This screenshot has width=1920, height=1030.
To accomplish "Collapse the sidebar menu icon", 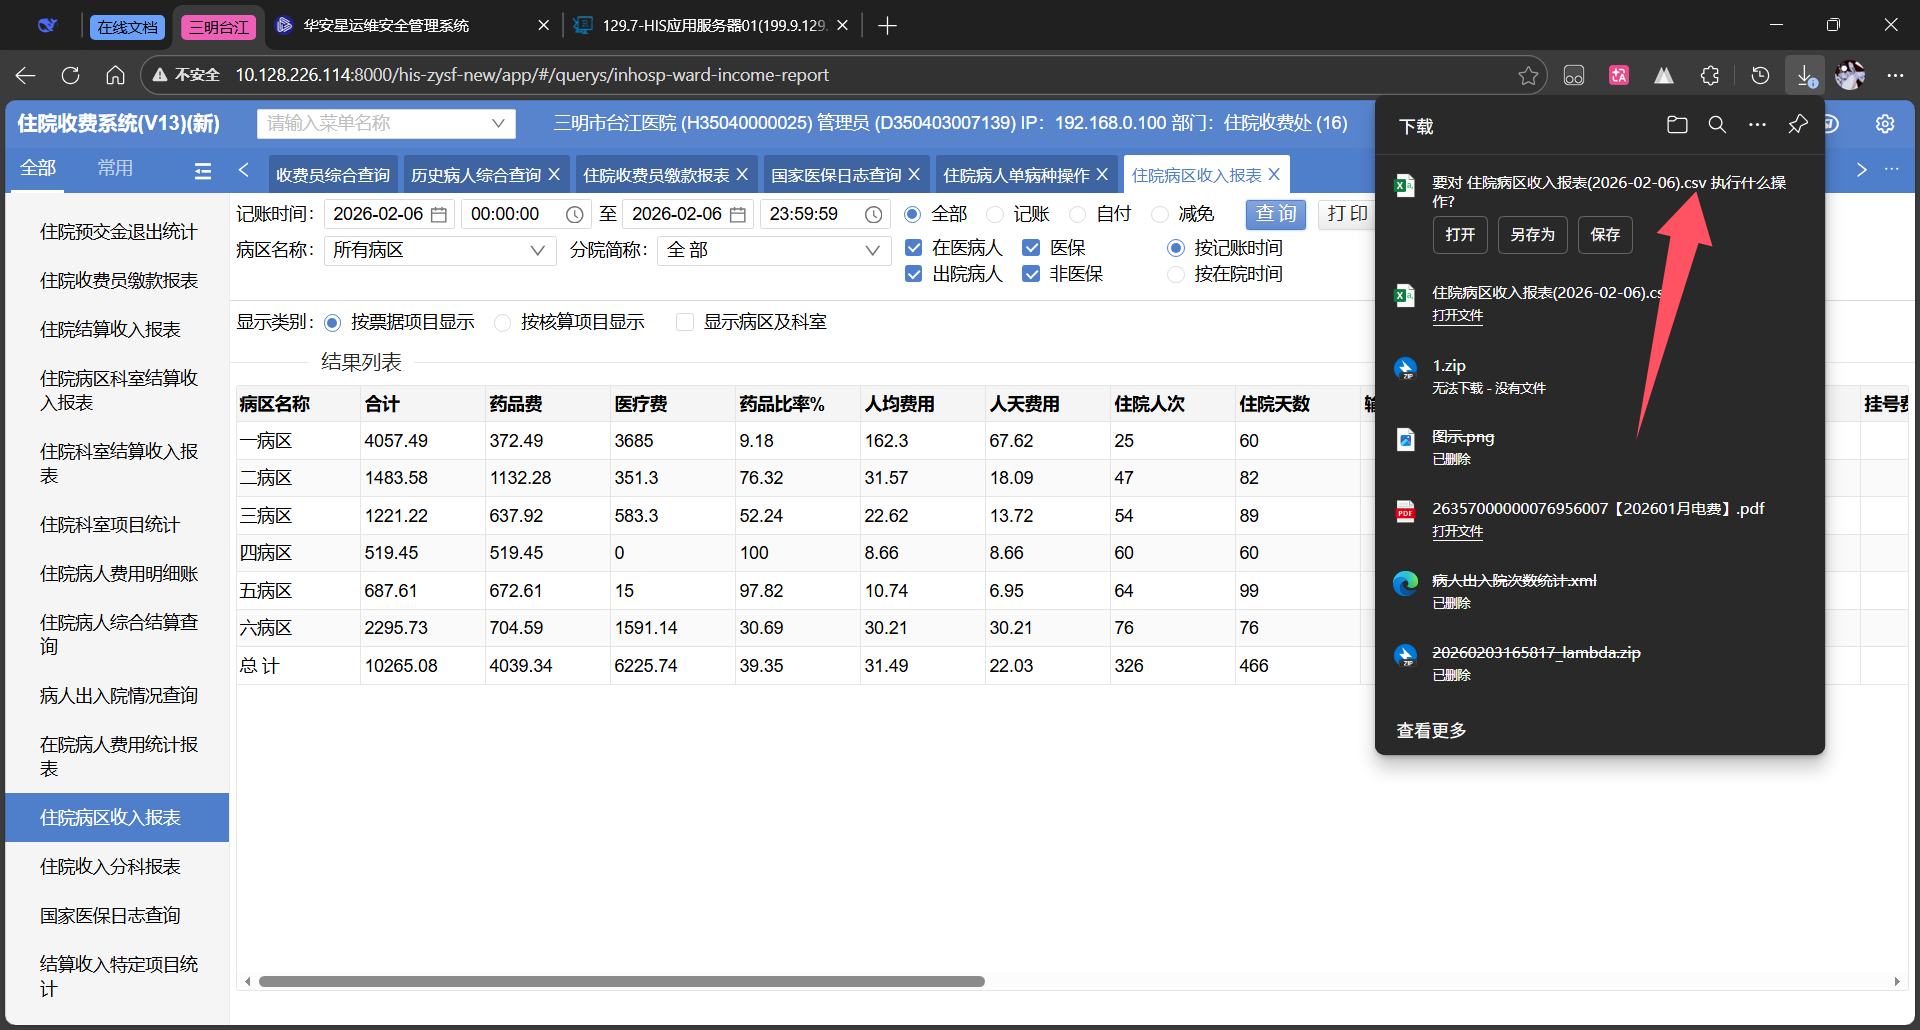I will (x=203, y=171).
